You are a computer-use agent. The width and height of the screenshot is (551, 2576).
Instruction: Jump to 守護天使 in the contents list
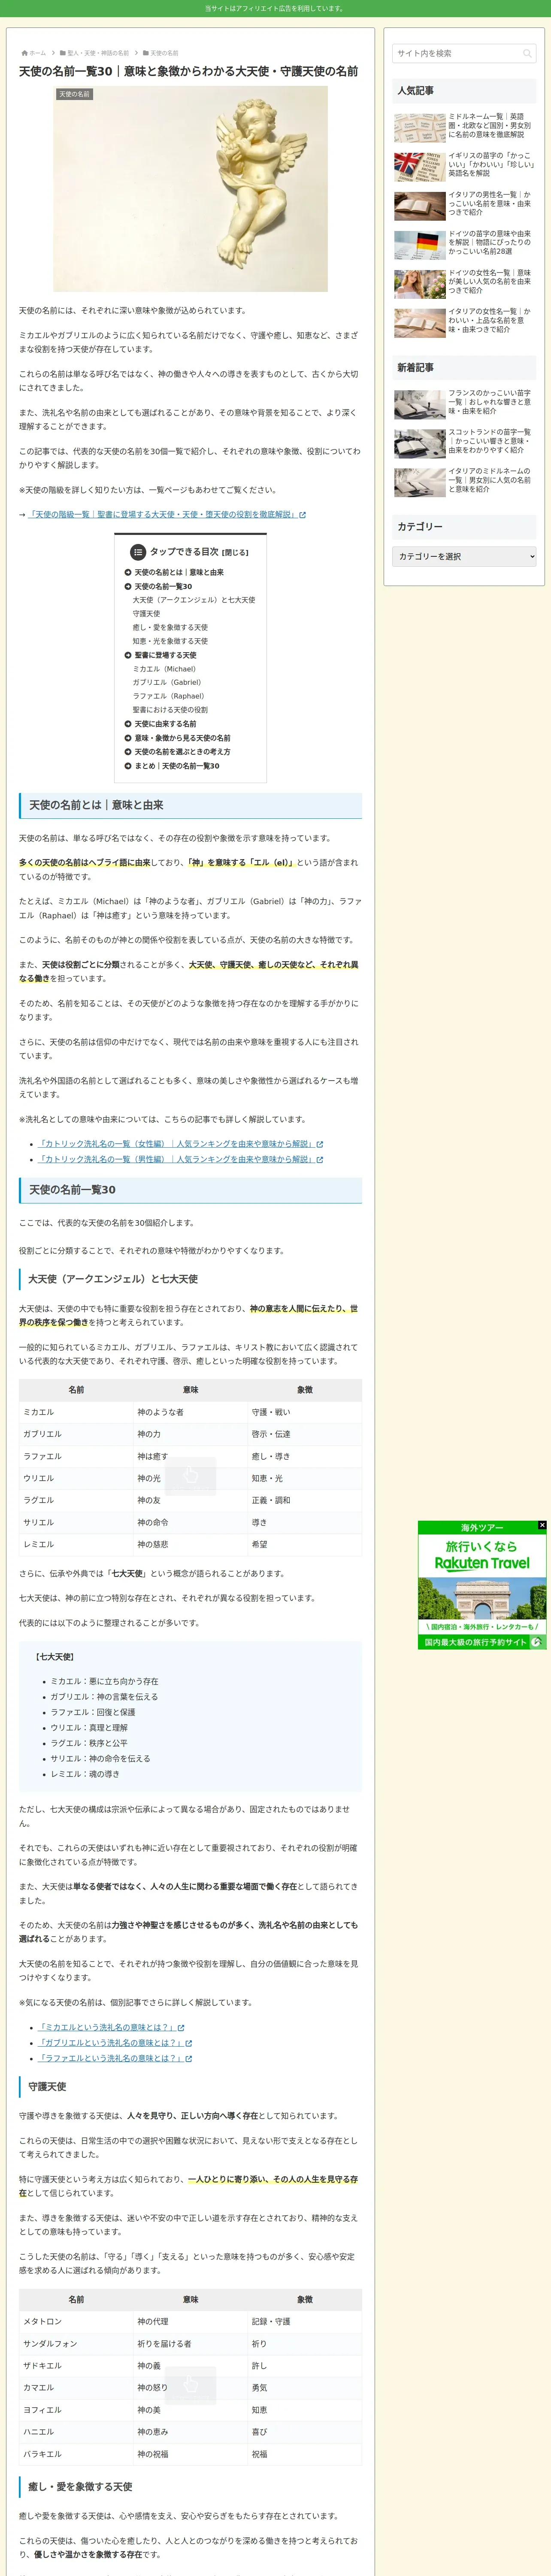146,614
